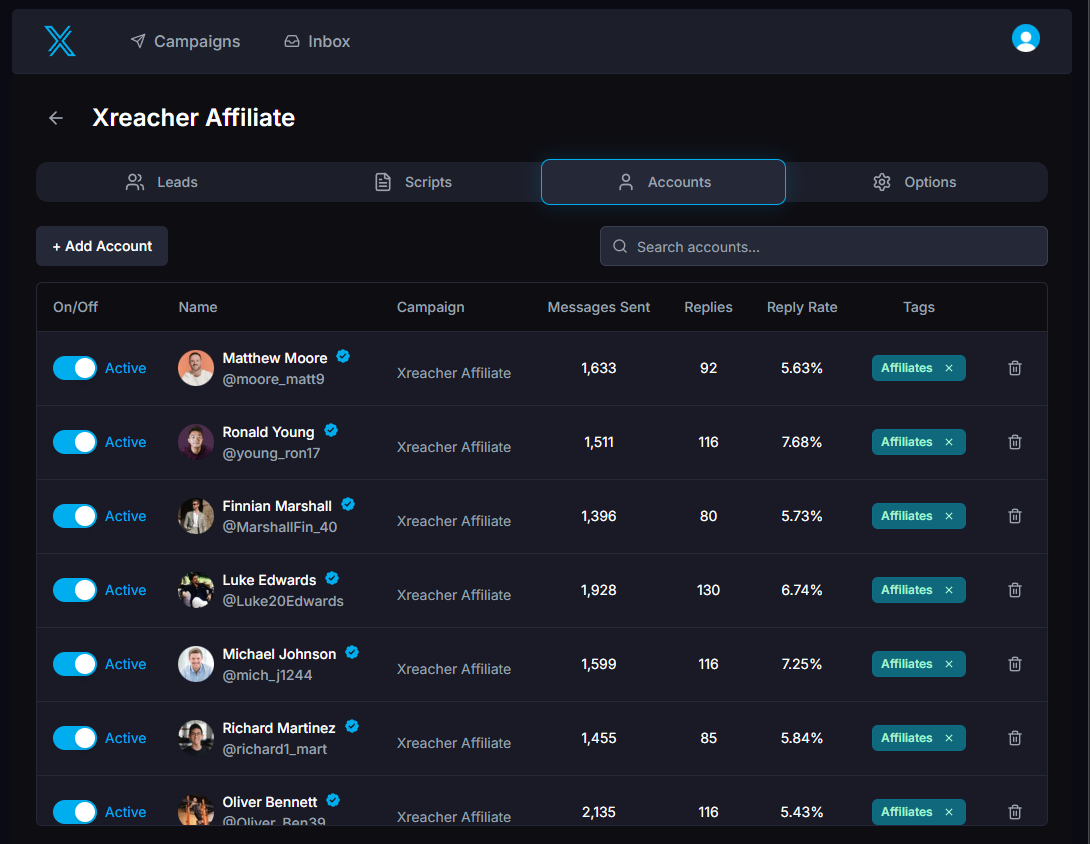Screen dimensions: 1090x844
Task: Click the Messages Sent column header
Action: point(599,307)
